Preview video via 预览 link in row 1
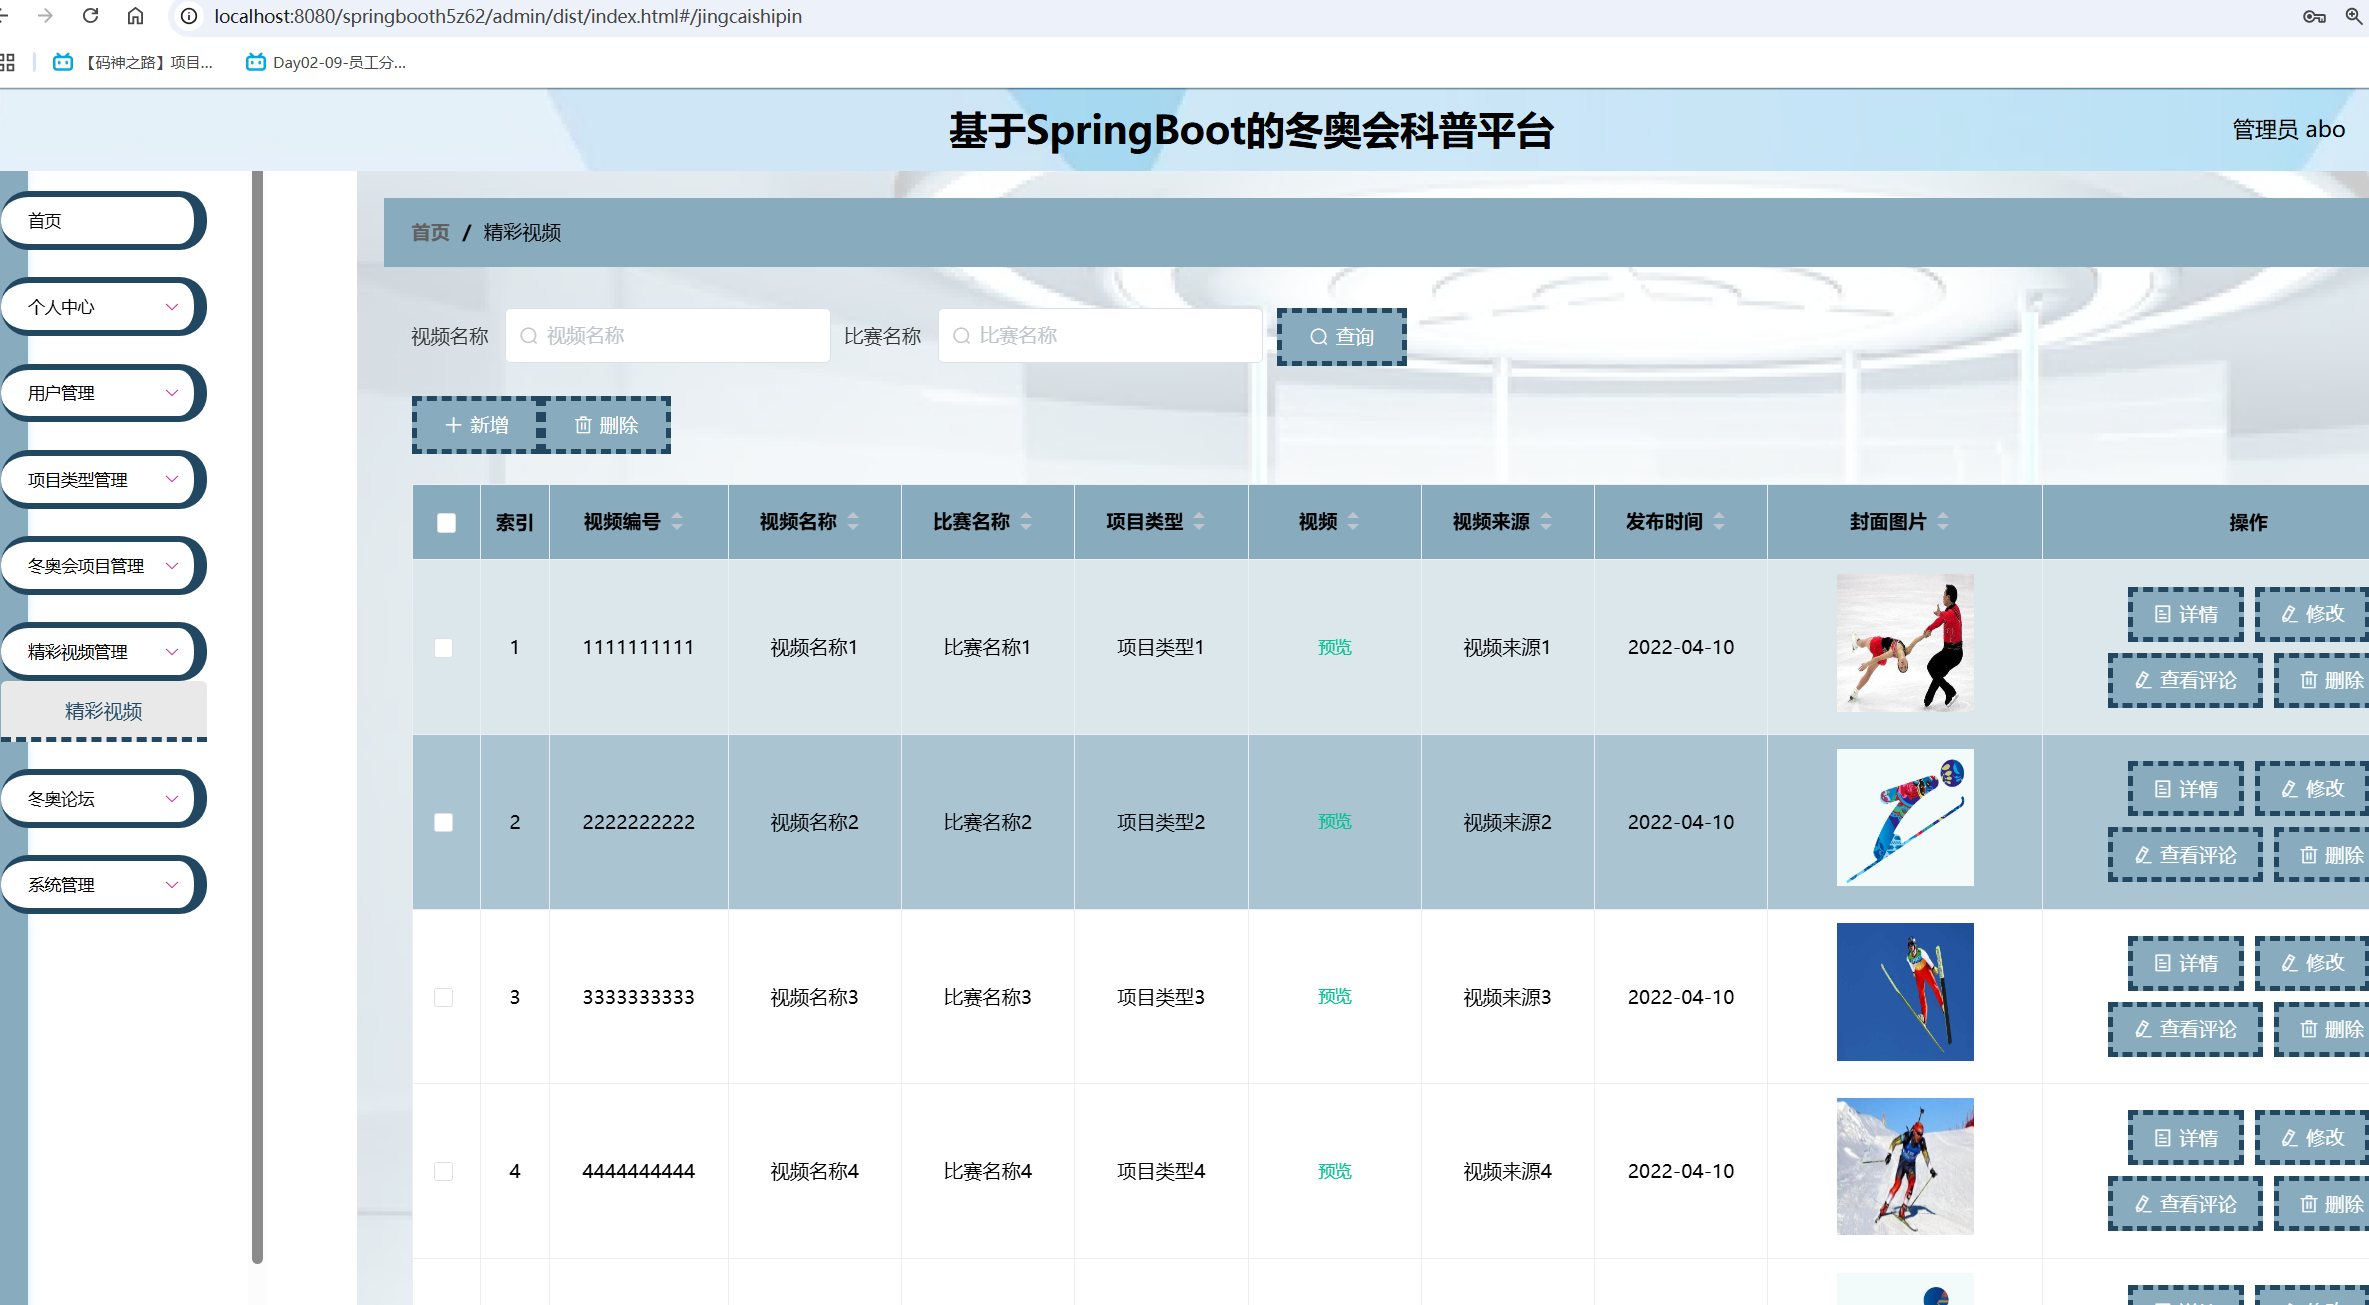 tap(1334, 647)
